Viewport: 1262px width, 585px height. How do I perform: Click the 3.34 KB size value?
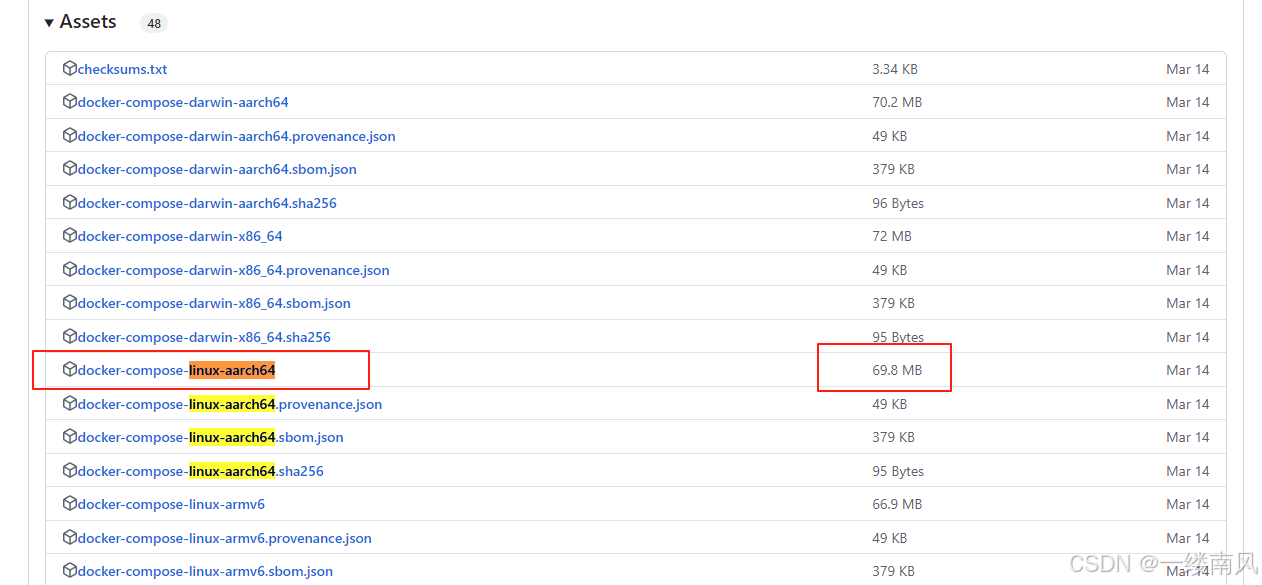click(x=895, y=69)
